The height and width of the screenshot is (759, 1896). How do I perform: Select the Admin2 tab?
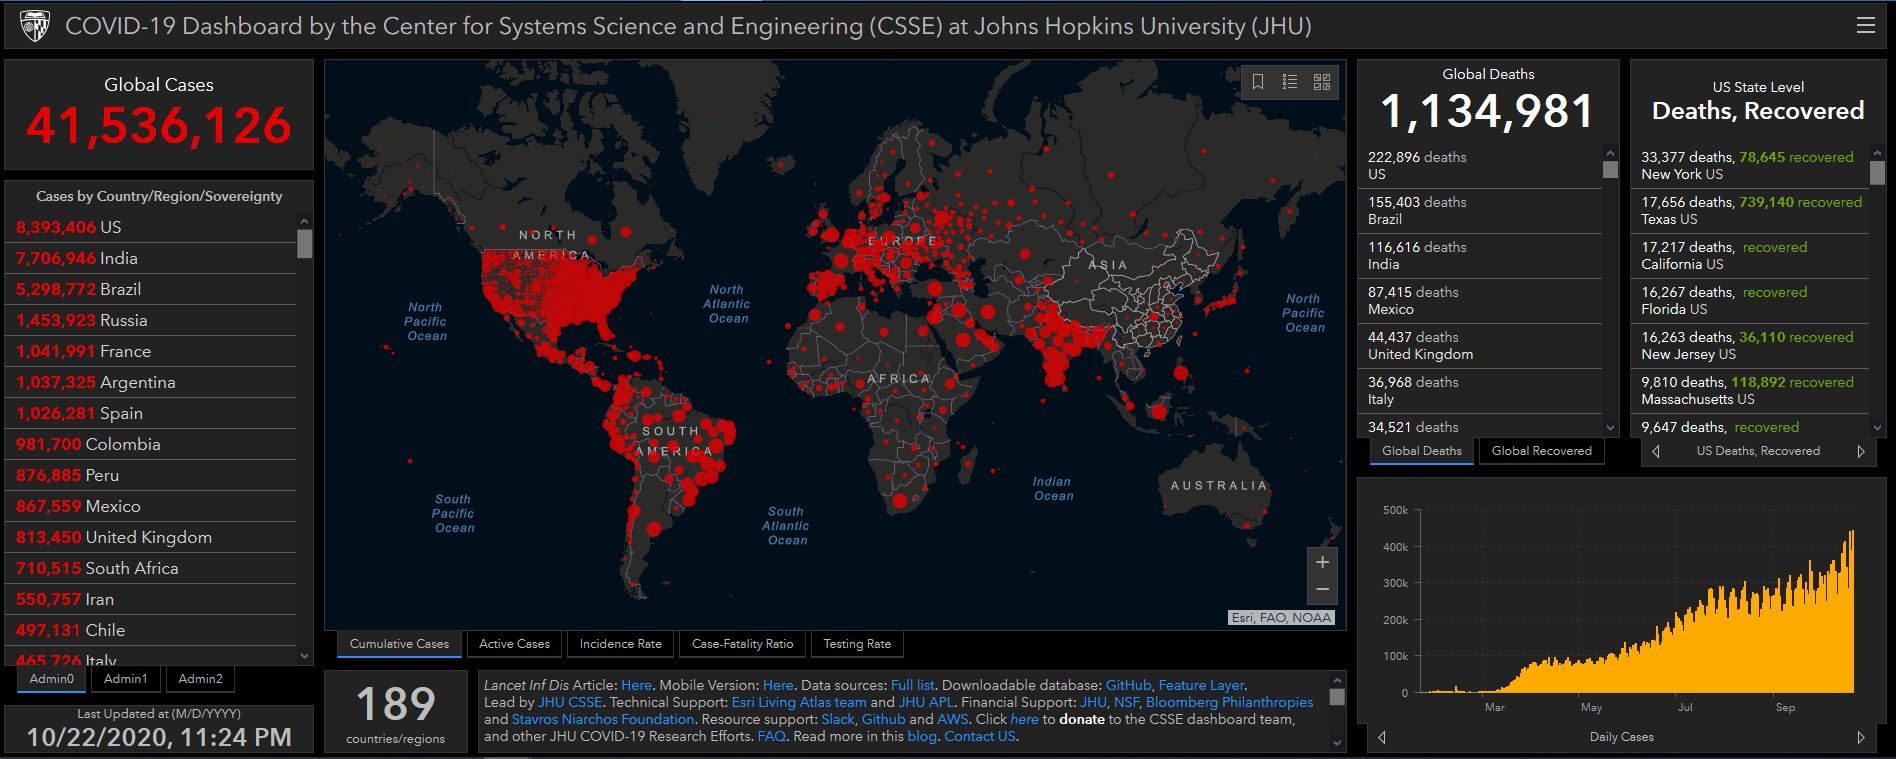click(x=200, y=679)
